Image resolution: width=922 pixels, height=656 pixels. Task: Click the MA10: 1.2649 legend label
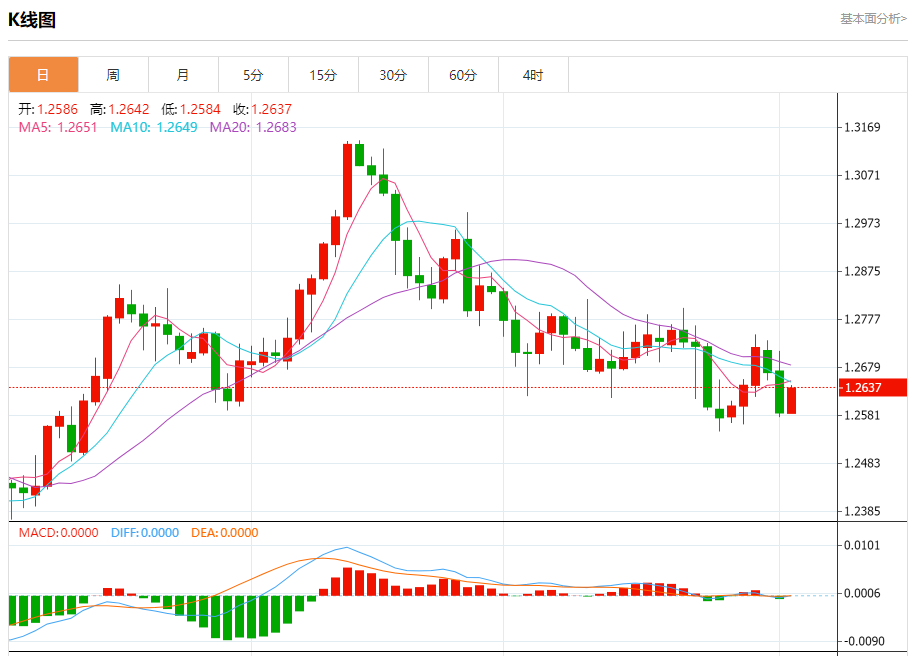pos(154,127)
